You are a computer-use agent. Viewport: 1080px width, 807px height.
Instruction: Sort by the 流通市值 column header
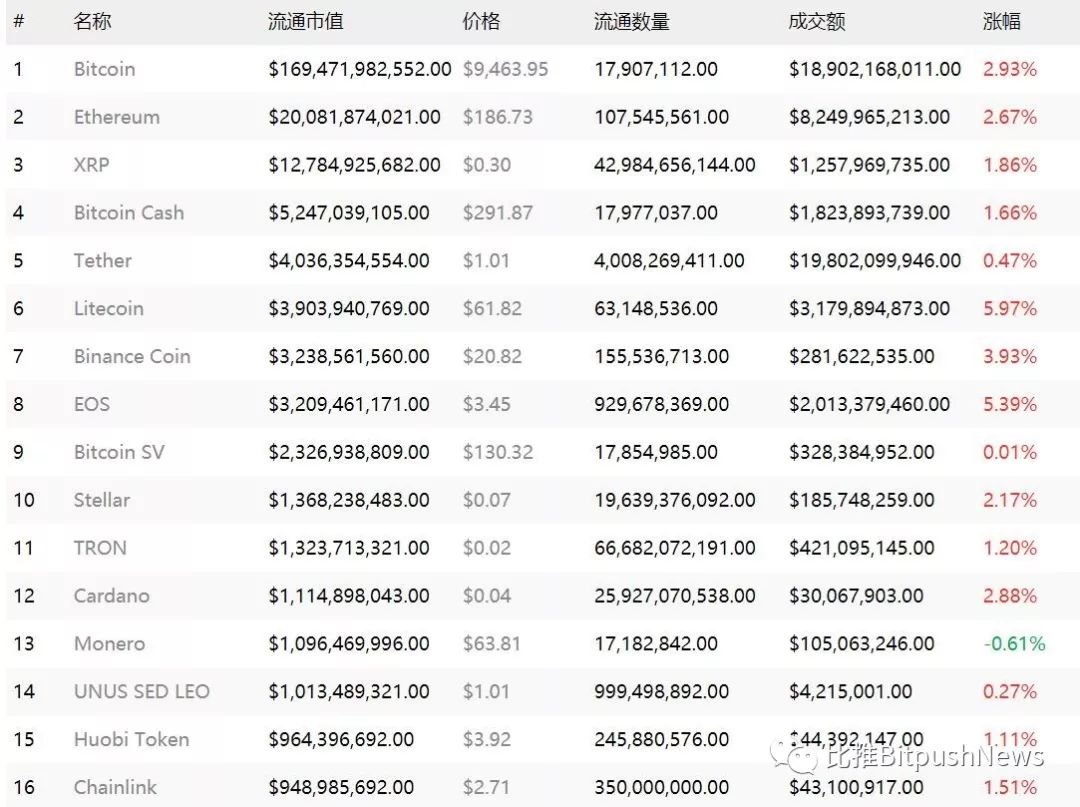tap(305, 21)
